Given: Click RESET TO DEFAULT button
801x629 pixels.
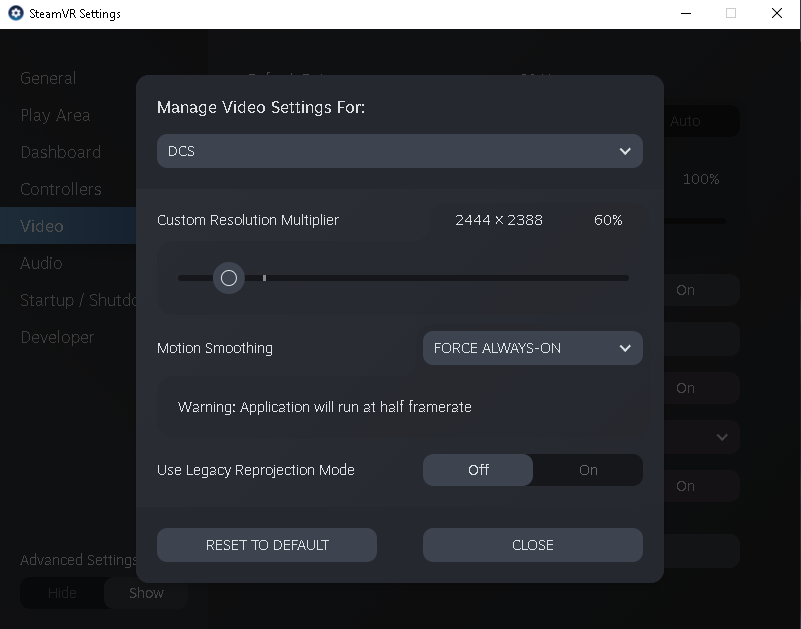Looking at the screenshot, I should point(267,545).
